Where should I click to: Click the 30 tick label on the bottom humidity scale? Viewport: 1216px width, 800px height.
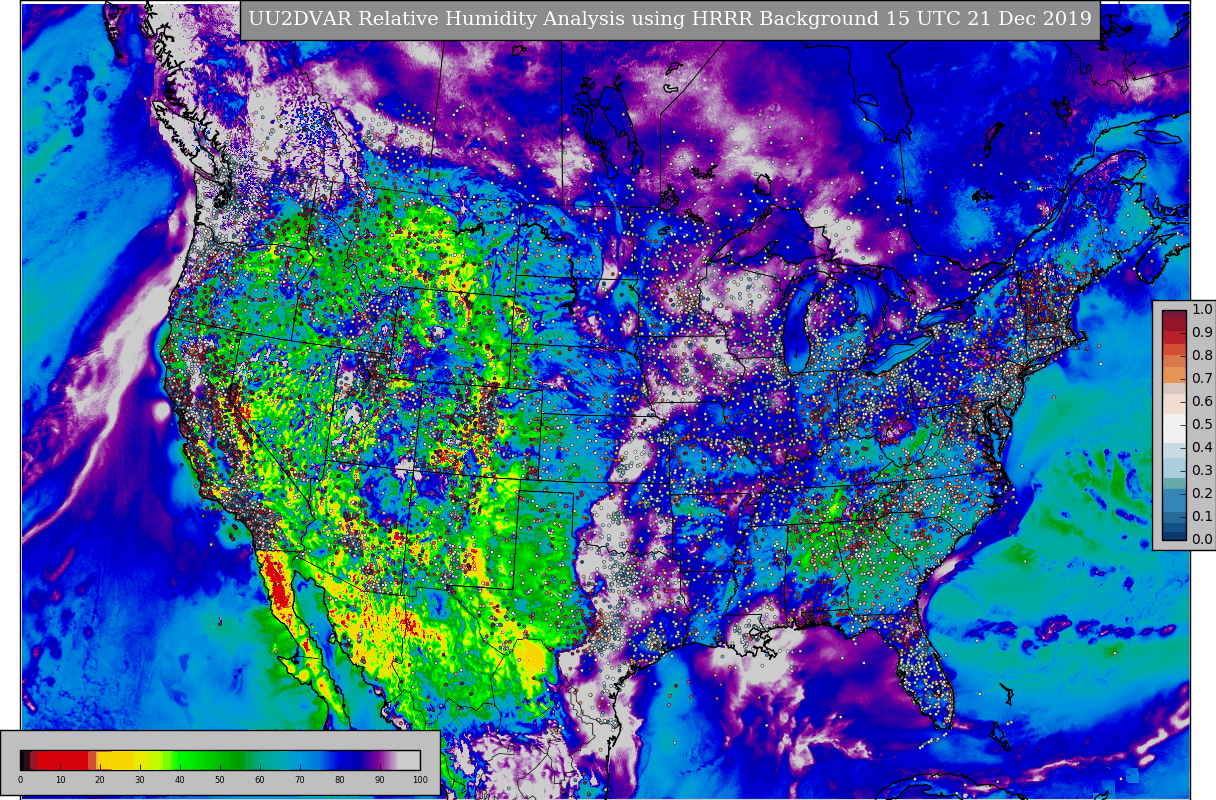[140, 780]
